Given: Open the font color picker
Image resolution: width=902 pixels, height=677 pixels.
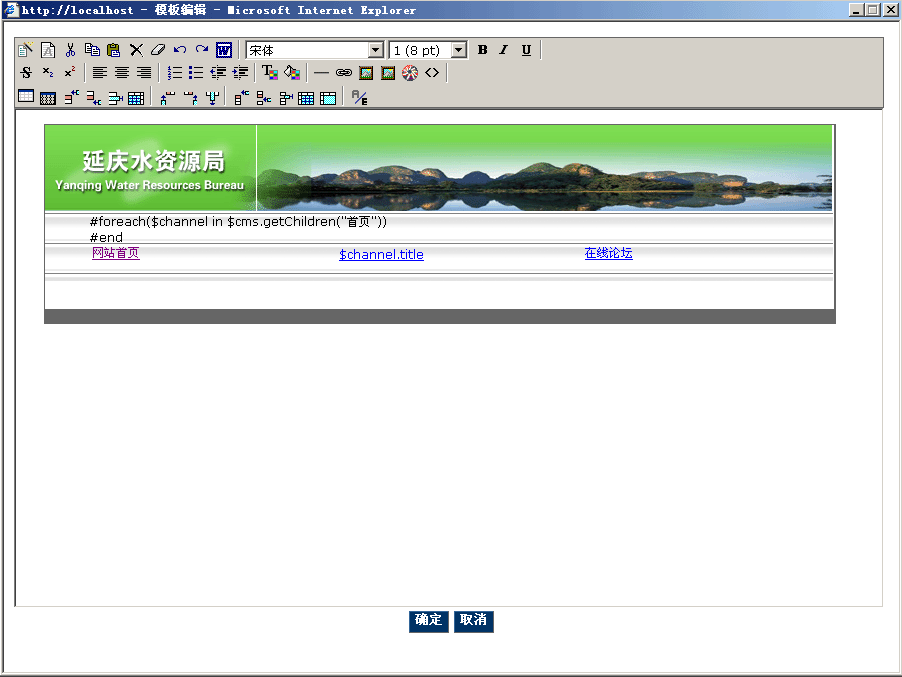Looking at the screenshot, I should [270, 72].
